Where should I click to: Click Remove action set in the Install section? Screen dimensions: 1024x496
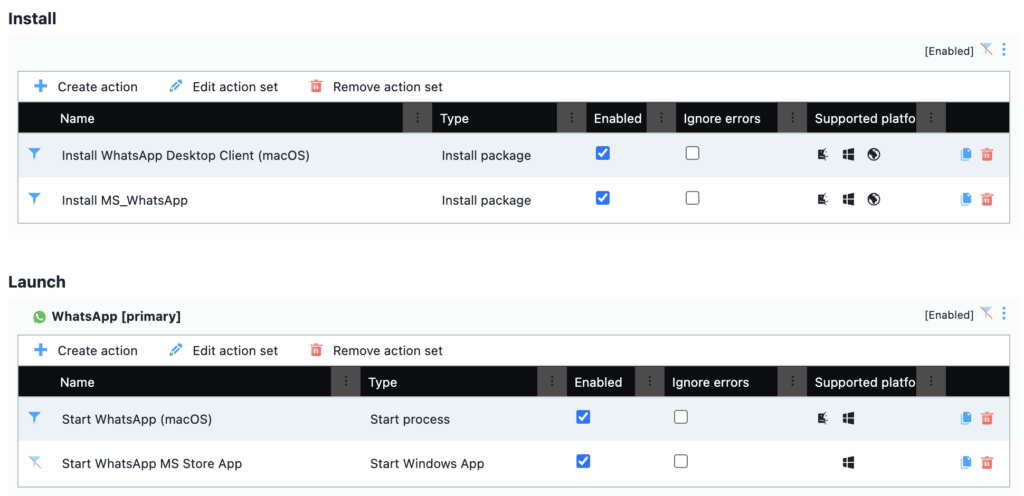pyautogui.click(x=376, y=87)
